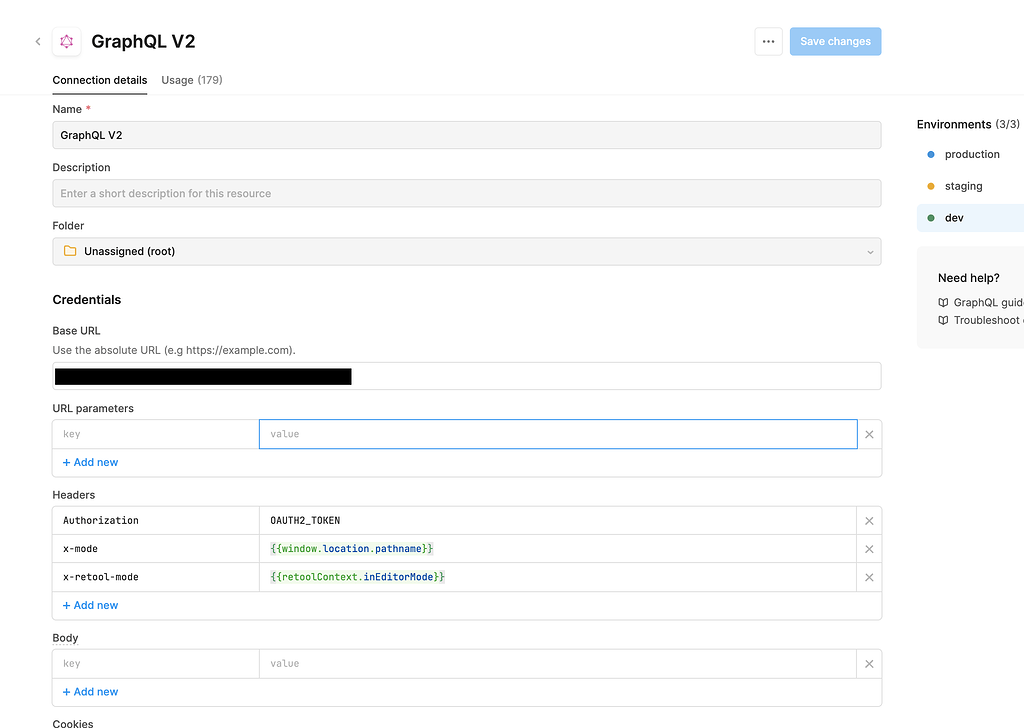Click the back arrow chevron
Viewport: 1024px width, 728px height.
[x=38, y=42]
